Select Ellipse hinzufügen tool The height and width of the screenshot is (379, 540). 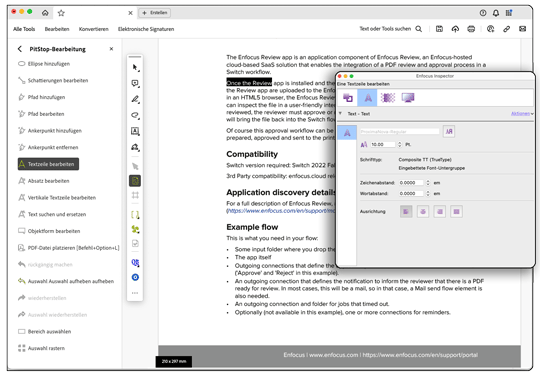[44, 64]
